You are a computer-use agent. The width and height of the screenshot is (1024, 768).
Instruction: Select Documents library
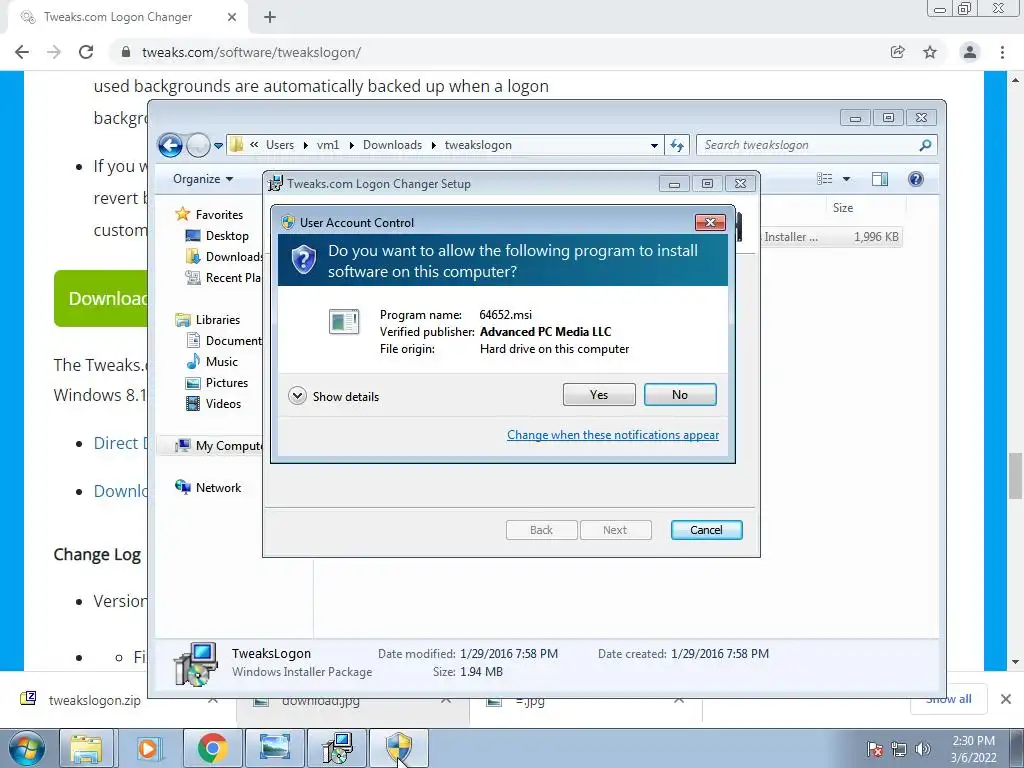[x=225, y=340]
